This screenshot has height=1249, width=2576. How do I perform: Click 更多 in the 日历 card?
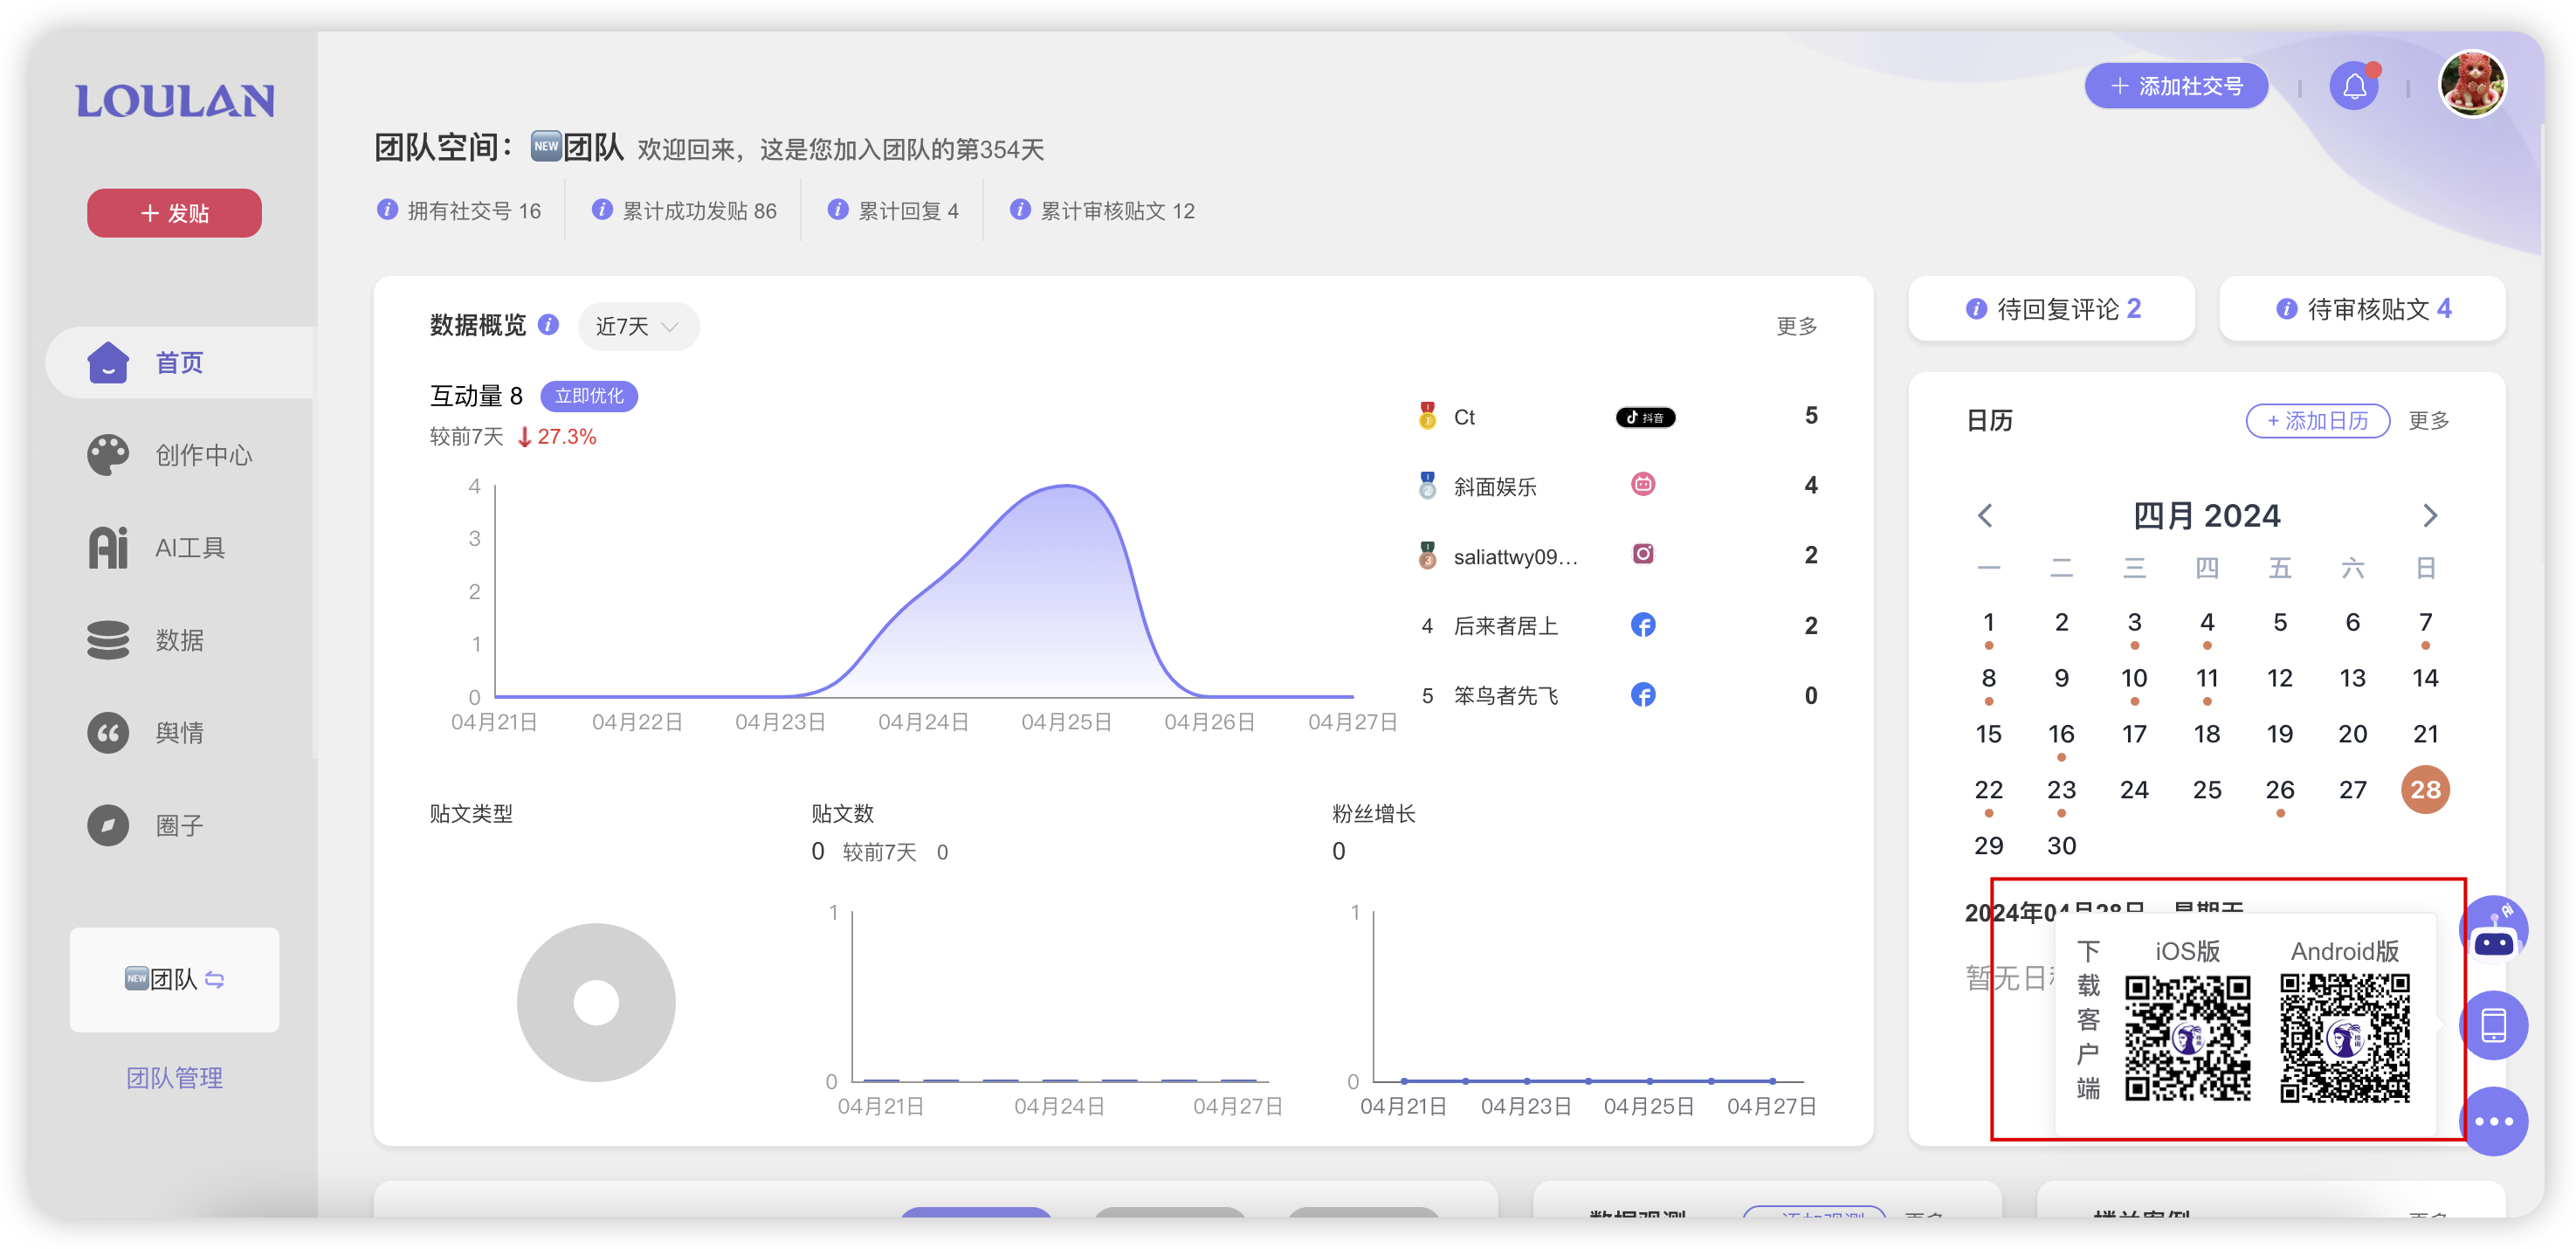click(2428, 421)
